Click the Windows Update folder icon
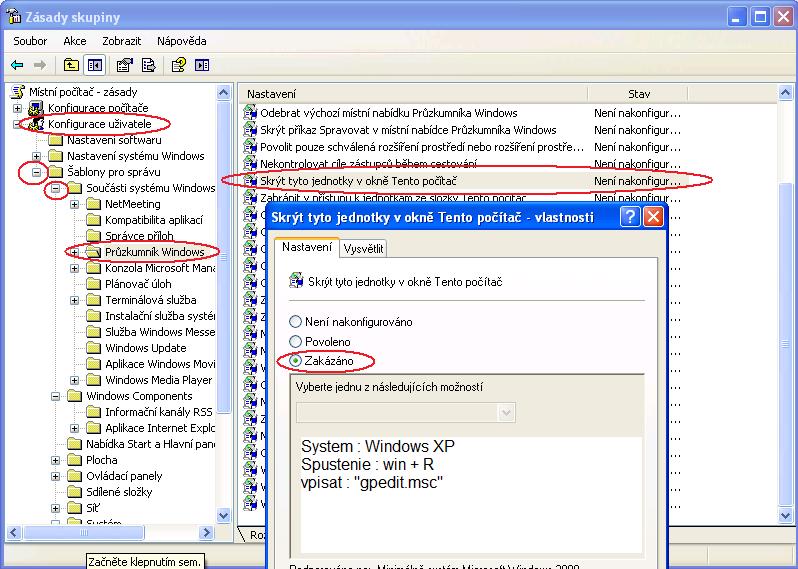Viewport: 798px width, 569px height. [x=94, y=348]
